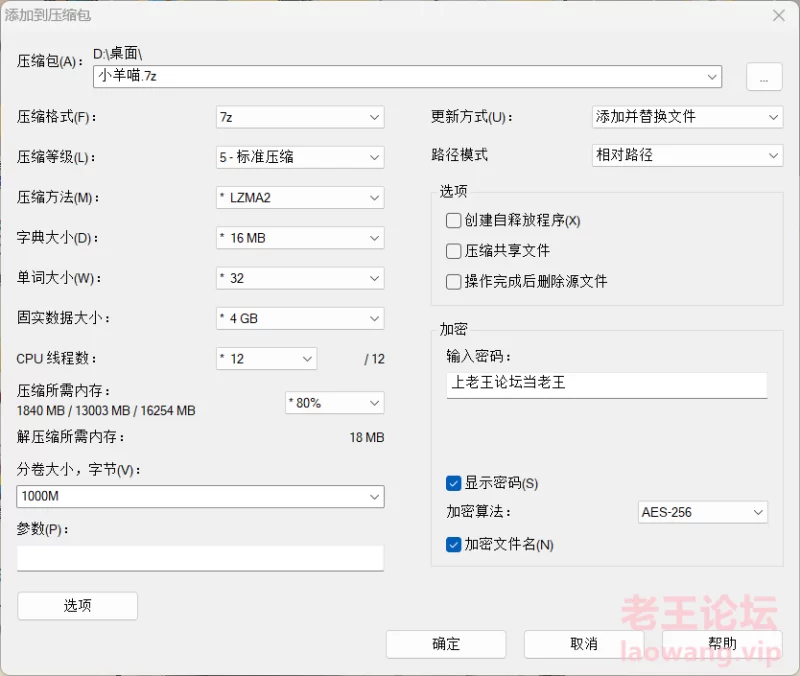Screen dimensions: 800x676
Task: Click the password input field
Action: pyautogui.click(x=607, y=385)
